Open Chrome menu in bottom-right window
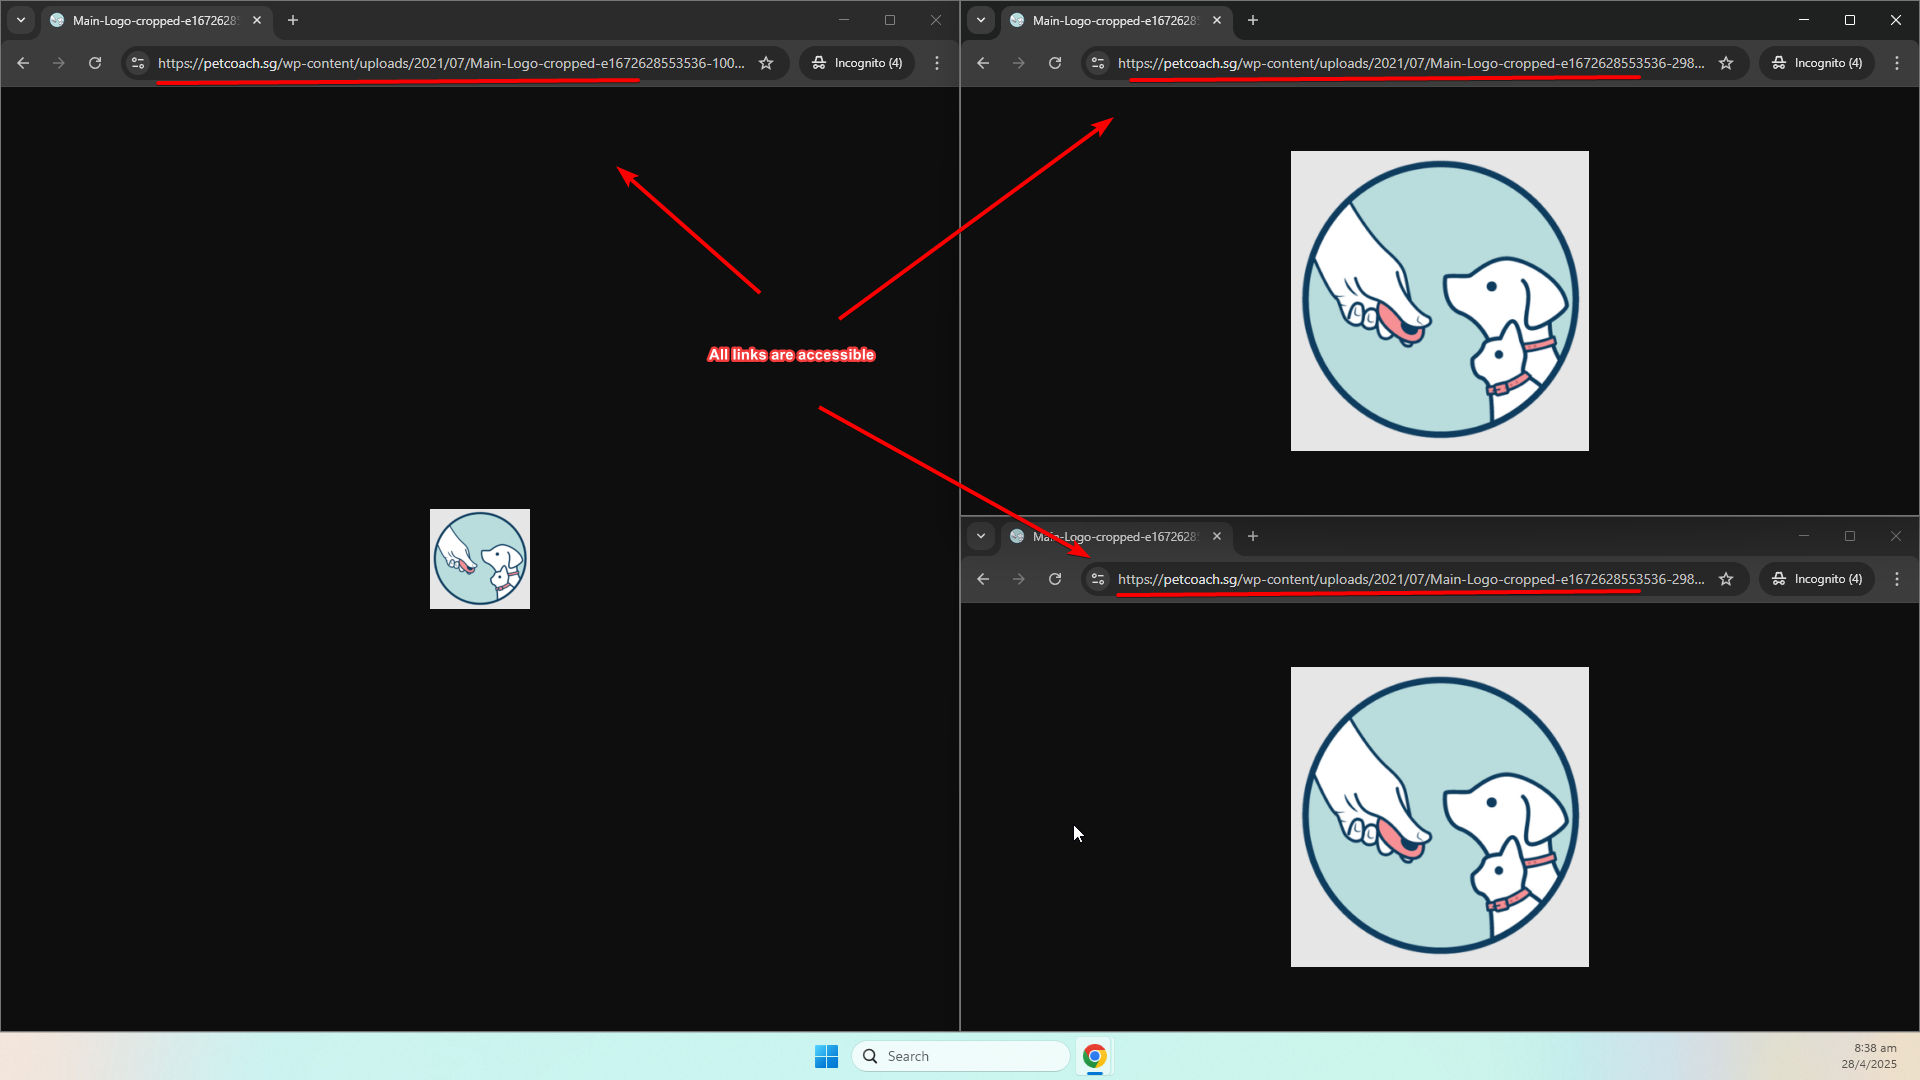The width and height of the screenshot is (1920, 1080). (x=1897, y=579)
